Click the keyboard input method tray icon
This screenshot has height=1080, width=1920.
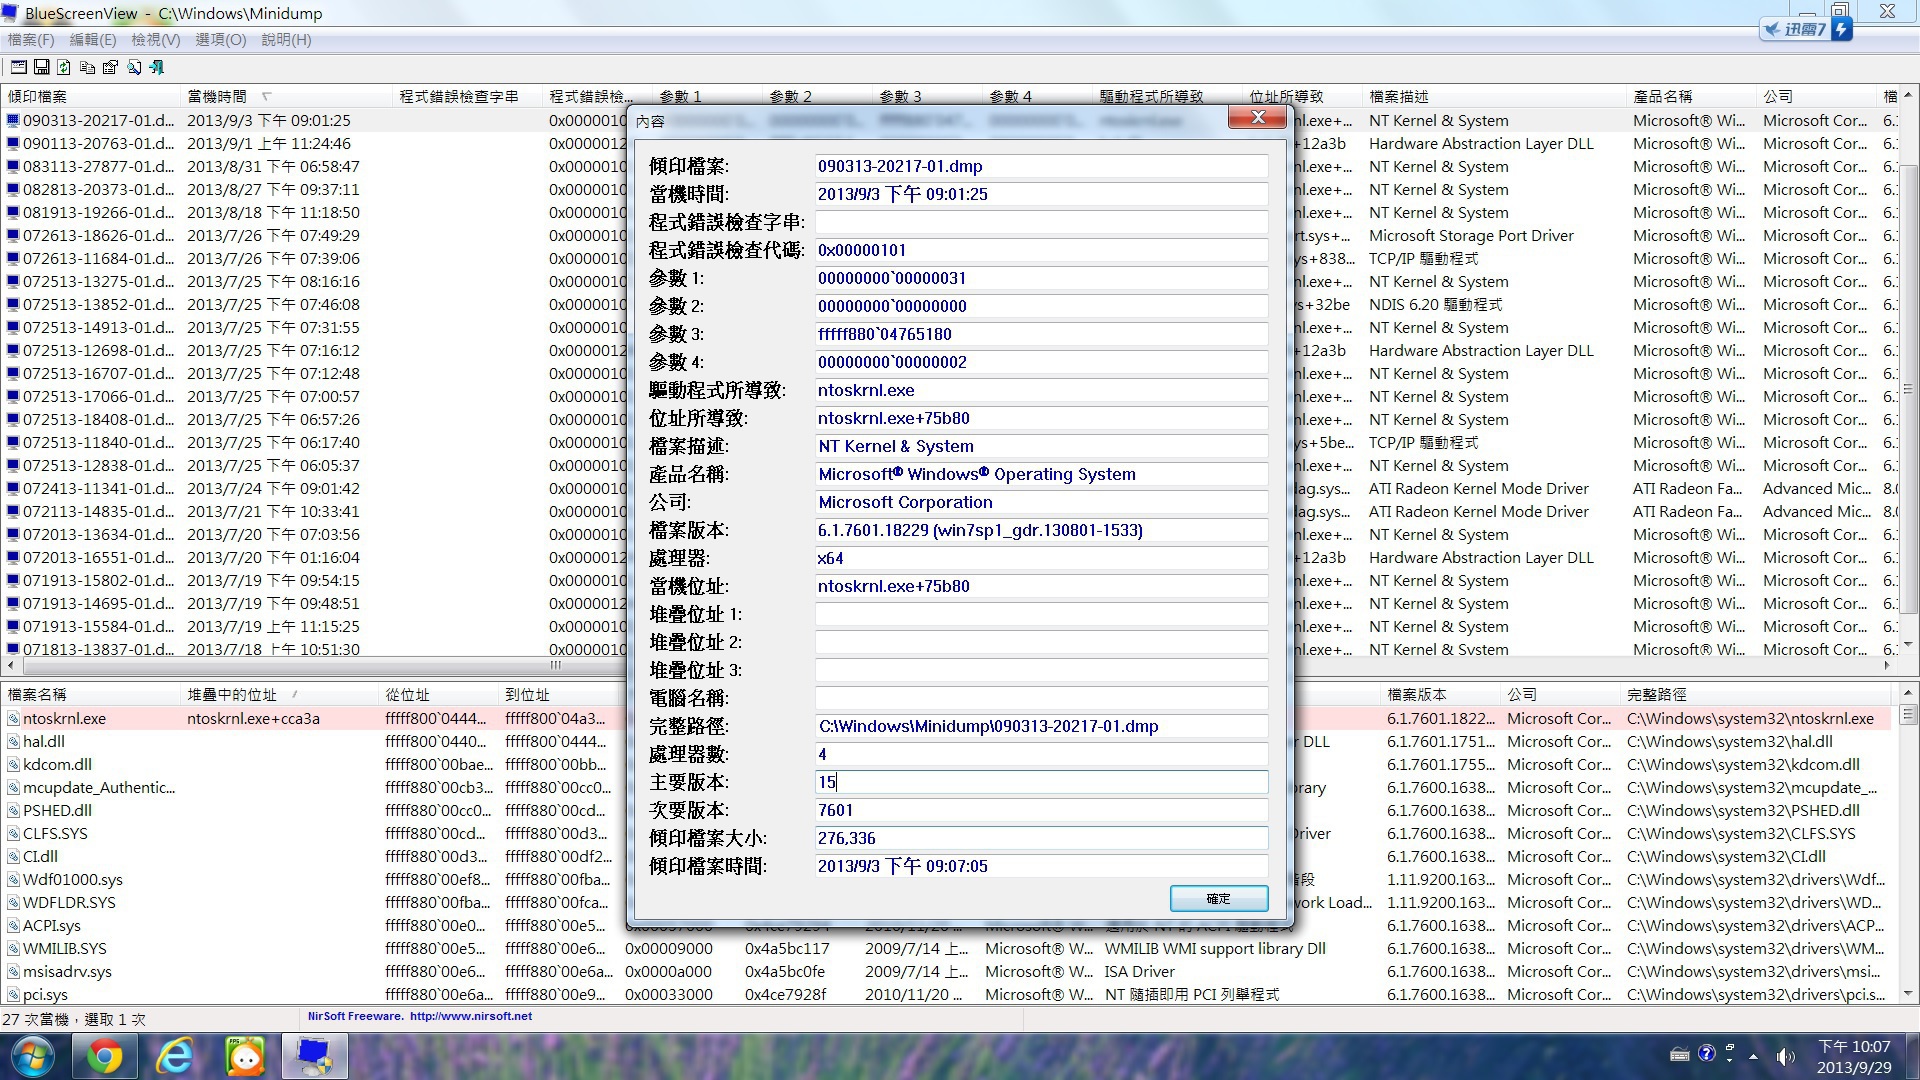click(x=1680, y=1054)
